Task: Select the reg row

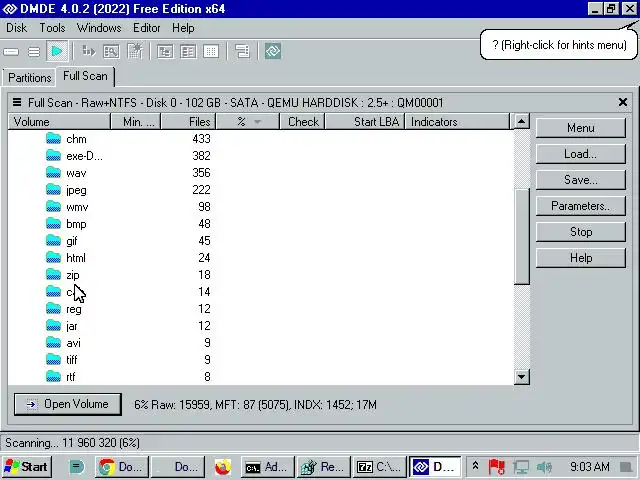Action: (x=260, y=309)
